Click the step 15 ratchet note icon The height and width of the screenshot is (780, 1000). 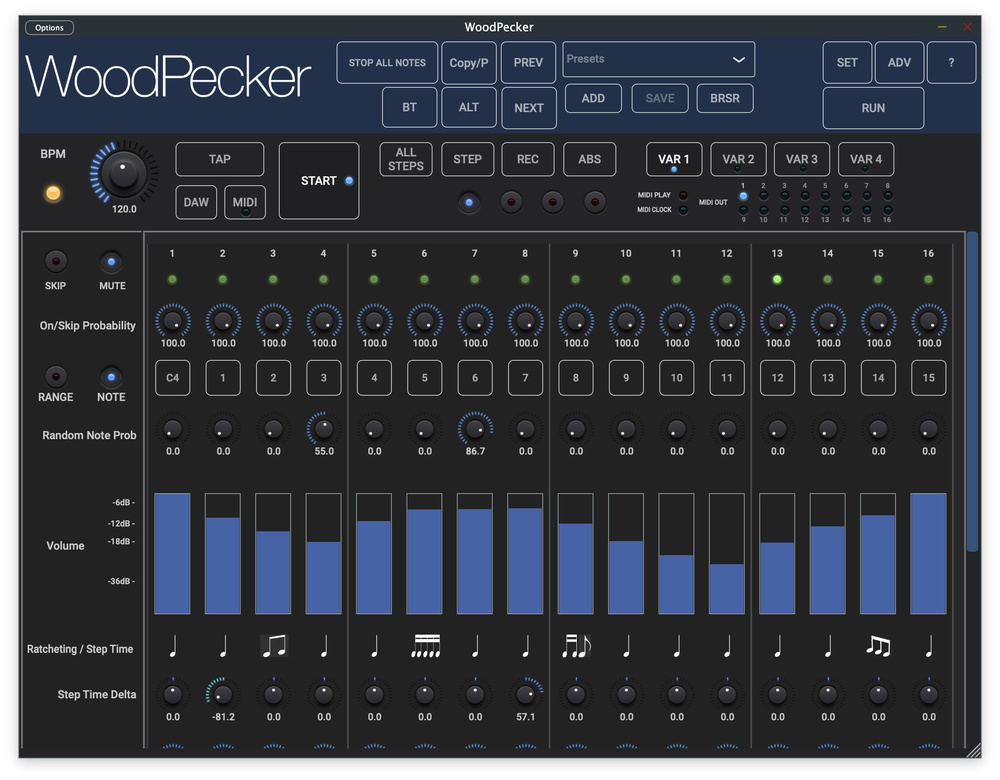pos(878,648)
